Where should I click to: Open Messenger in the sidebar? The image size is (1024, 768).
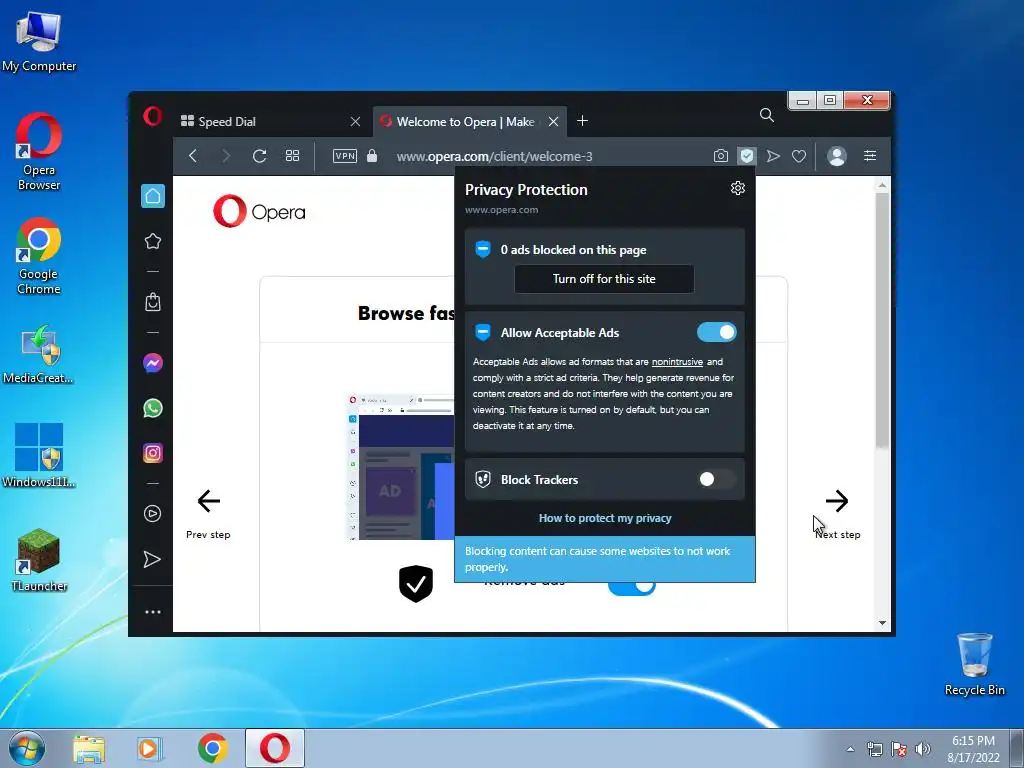tap(153, 363)
